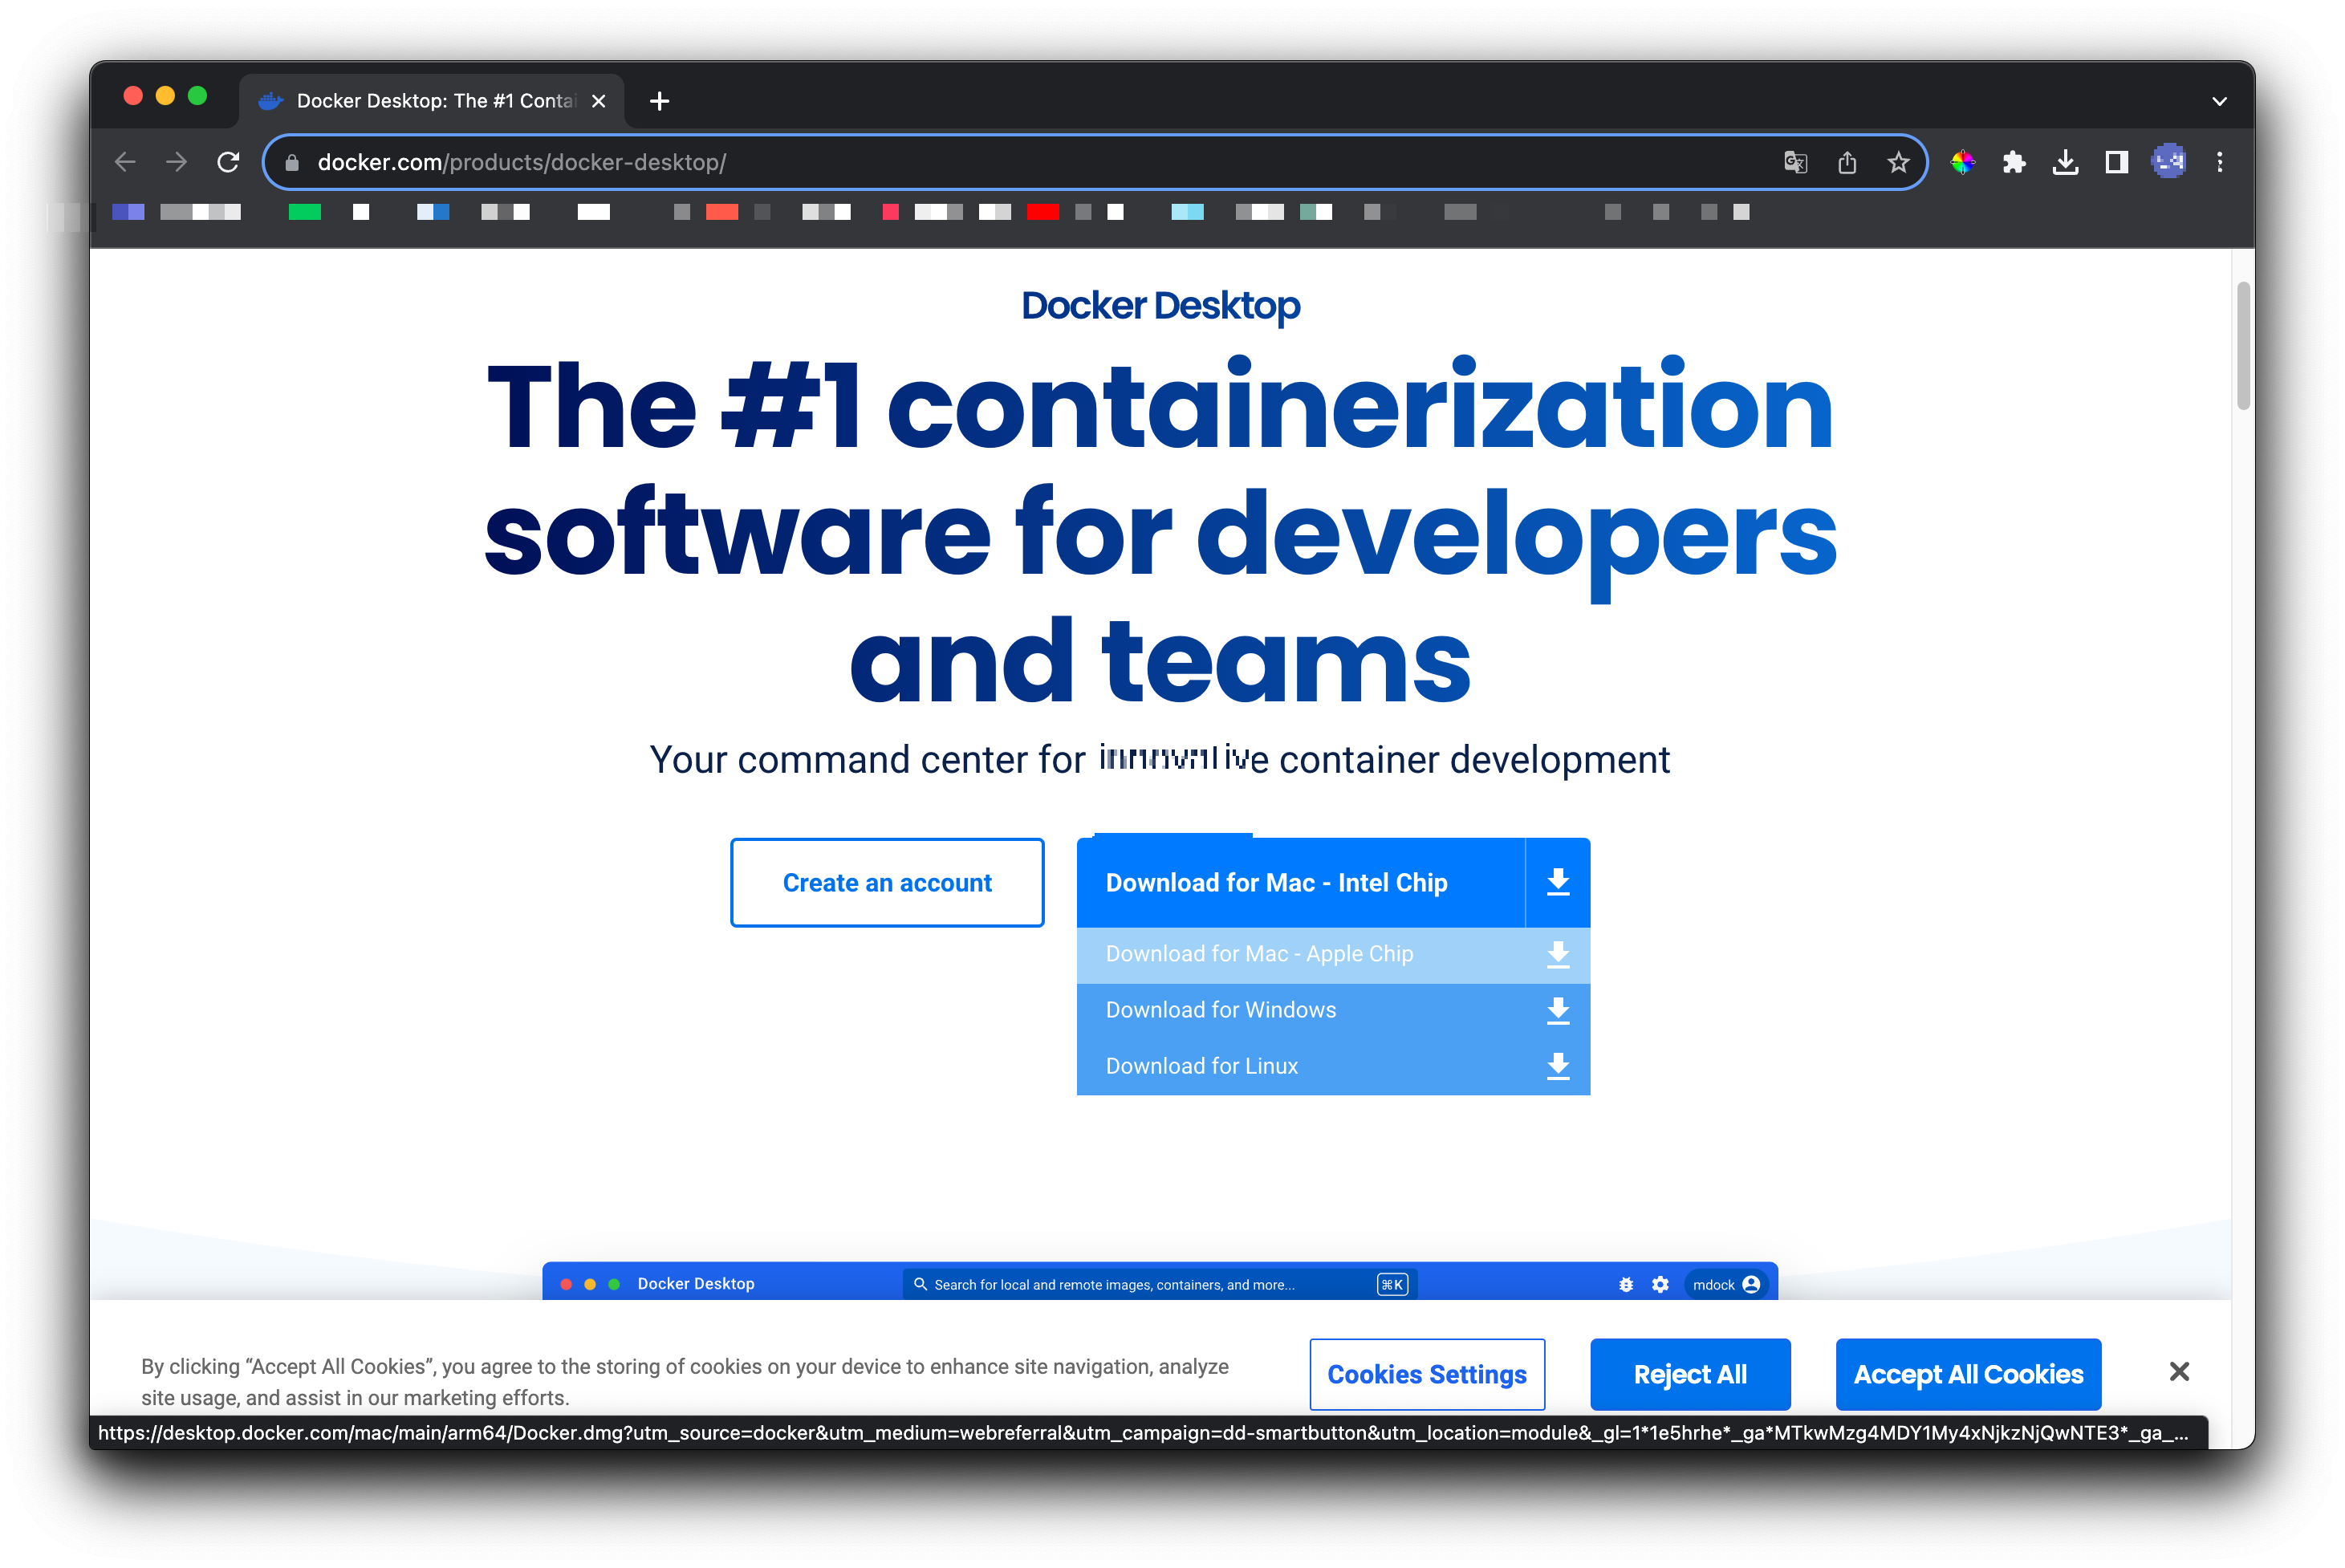This screenshot has width=2345, height=1568.
Task: Expand the tab search chevron
Action: click(2219, 101)
